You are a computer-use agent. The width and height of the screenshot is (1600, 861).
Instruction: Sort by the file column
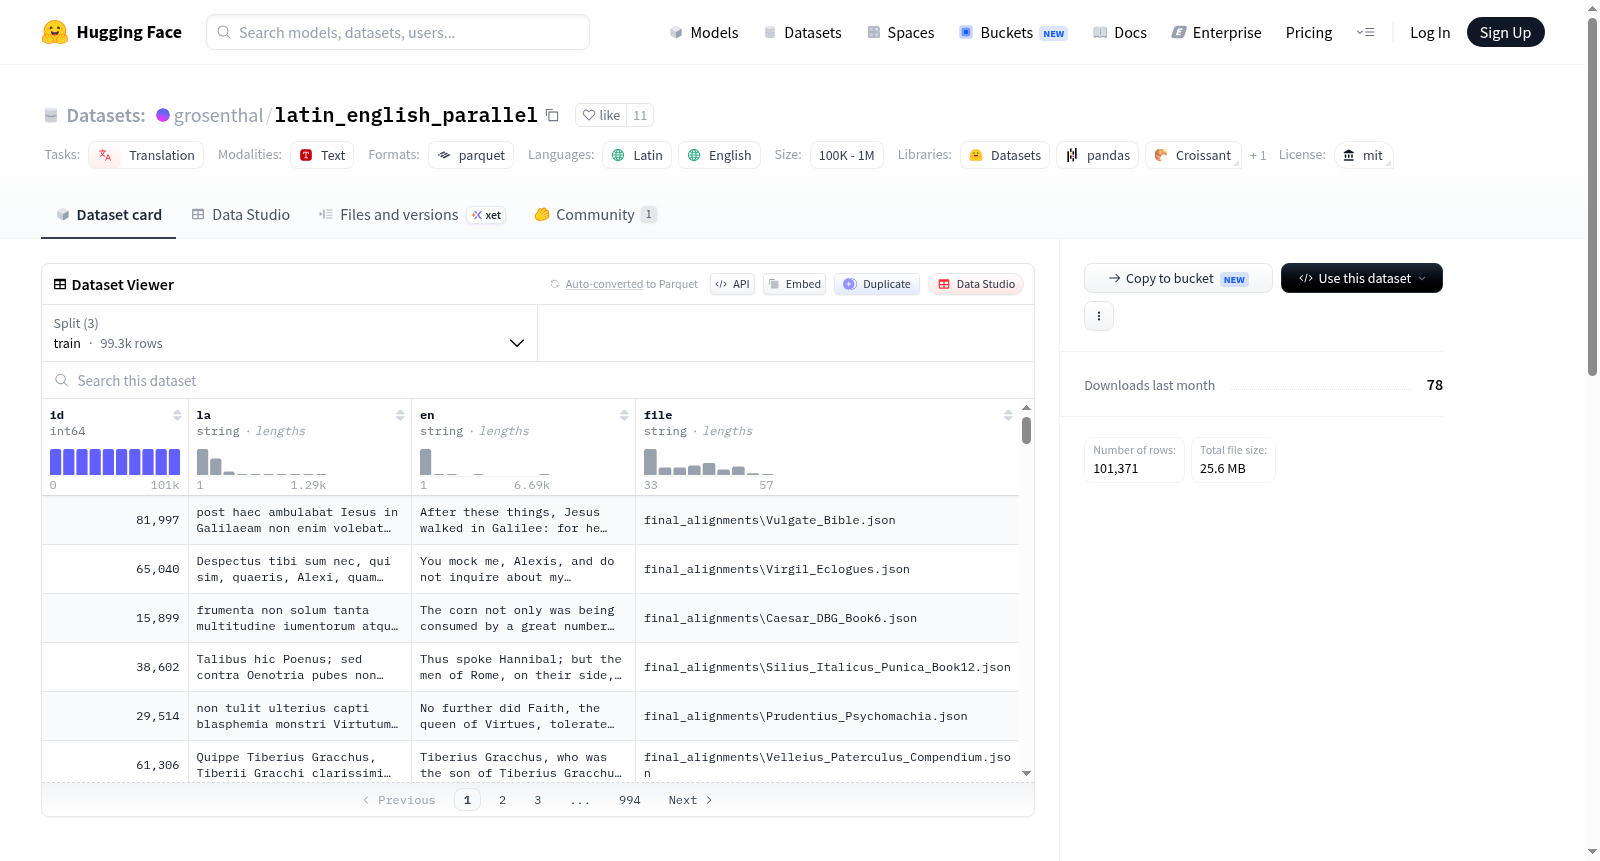pyautogui.click(x=1008, y=415)
